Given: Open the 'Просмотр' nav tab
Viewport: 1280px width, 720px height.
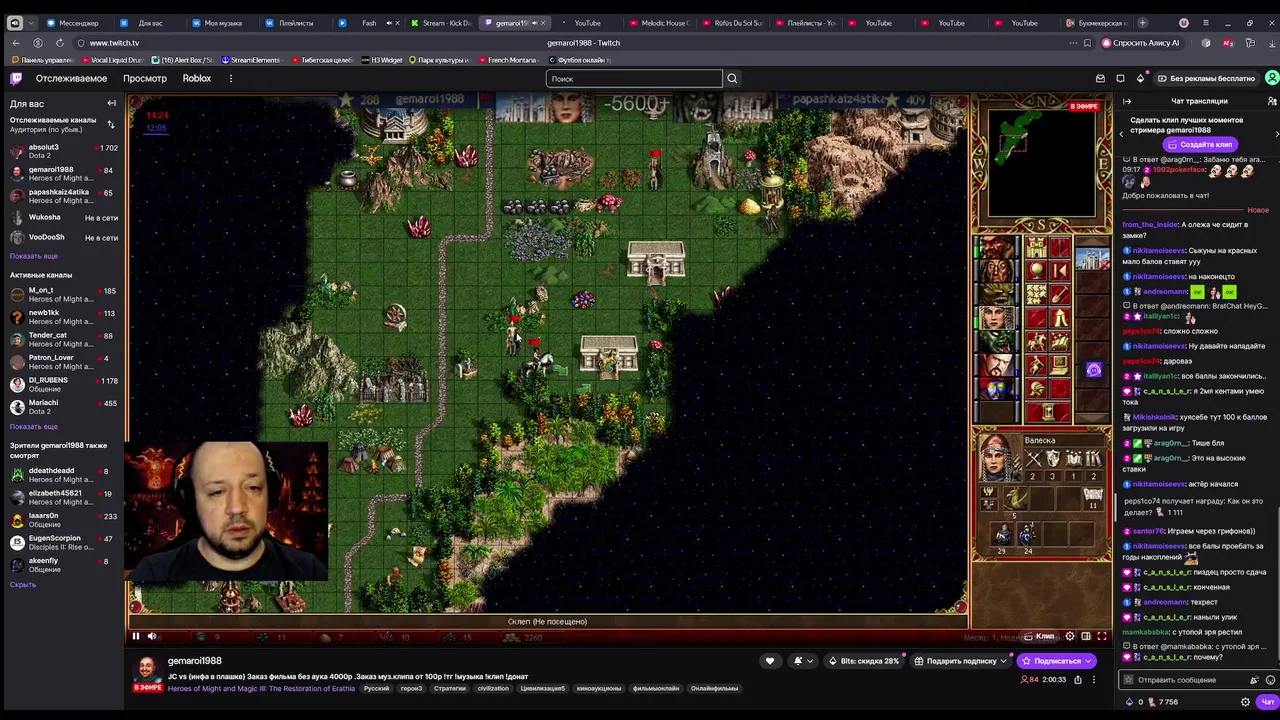Looking at the screenshot, I should tap(145, 78).
